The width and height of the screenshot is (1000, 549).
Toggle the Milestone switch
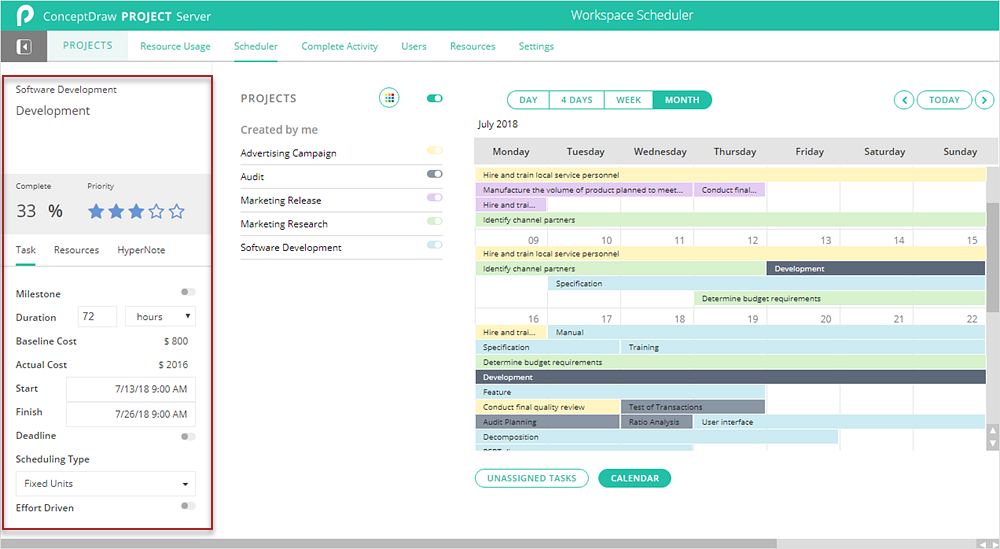point(188,293)
